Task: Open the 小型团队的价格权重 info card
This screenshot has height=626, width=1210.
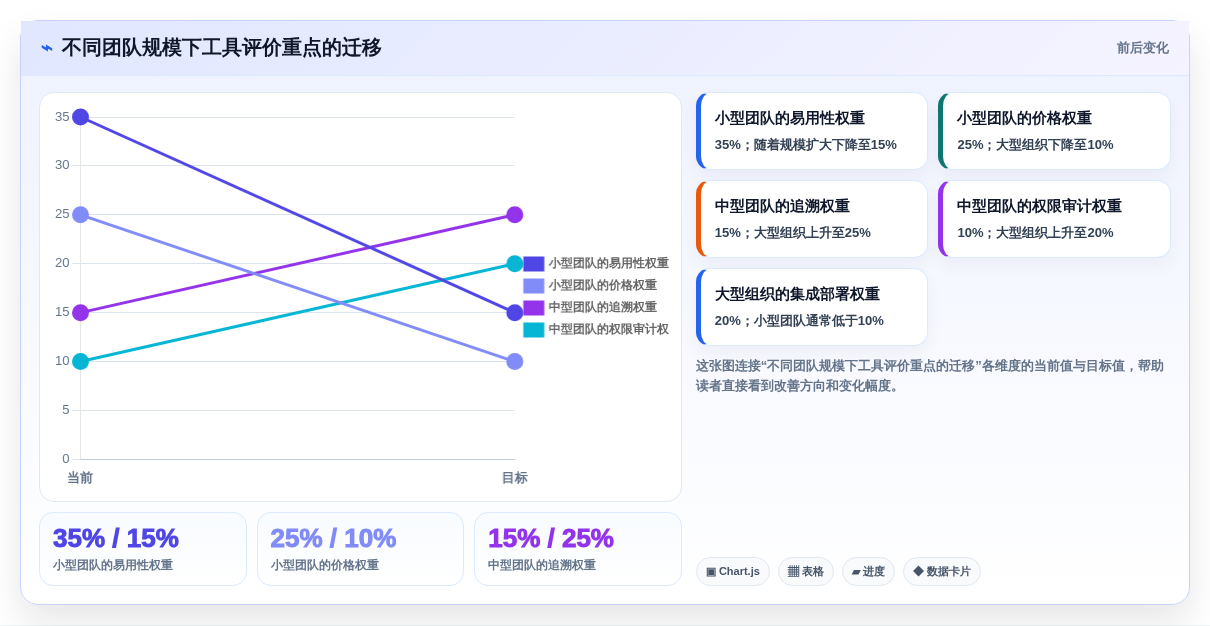Action: (1054, 131)
